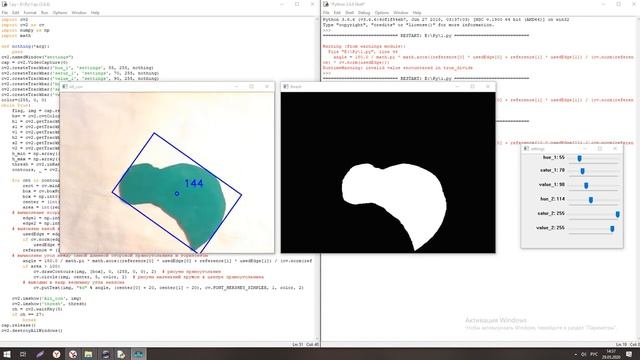Click the IDLE editor window title icon
This screenshot has width=640, height=360.
(x=4, y=4)
